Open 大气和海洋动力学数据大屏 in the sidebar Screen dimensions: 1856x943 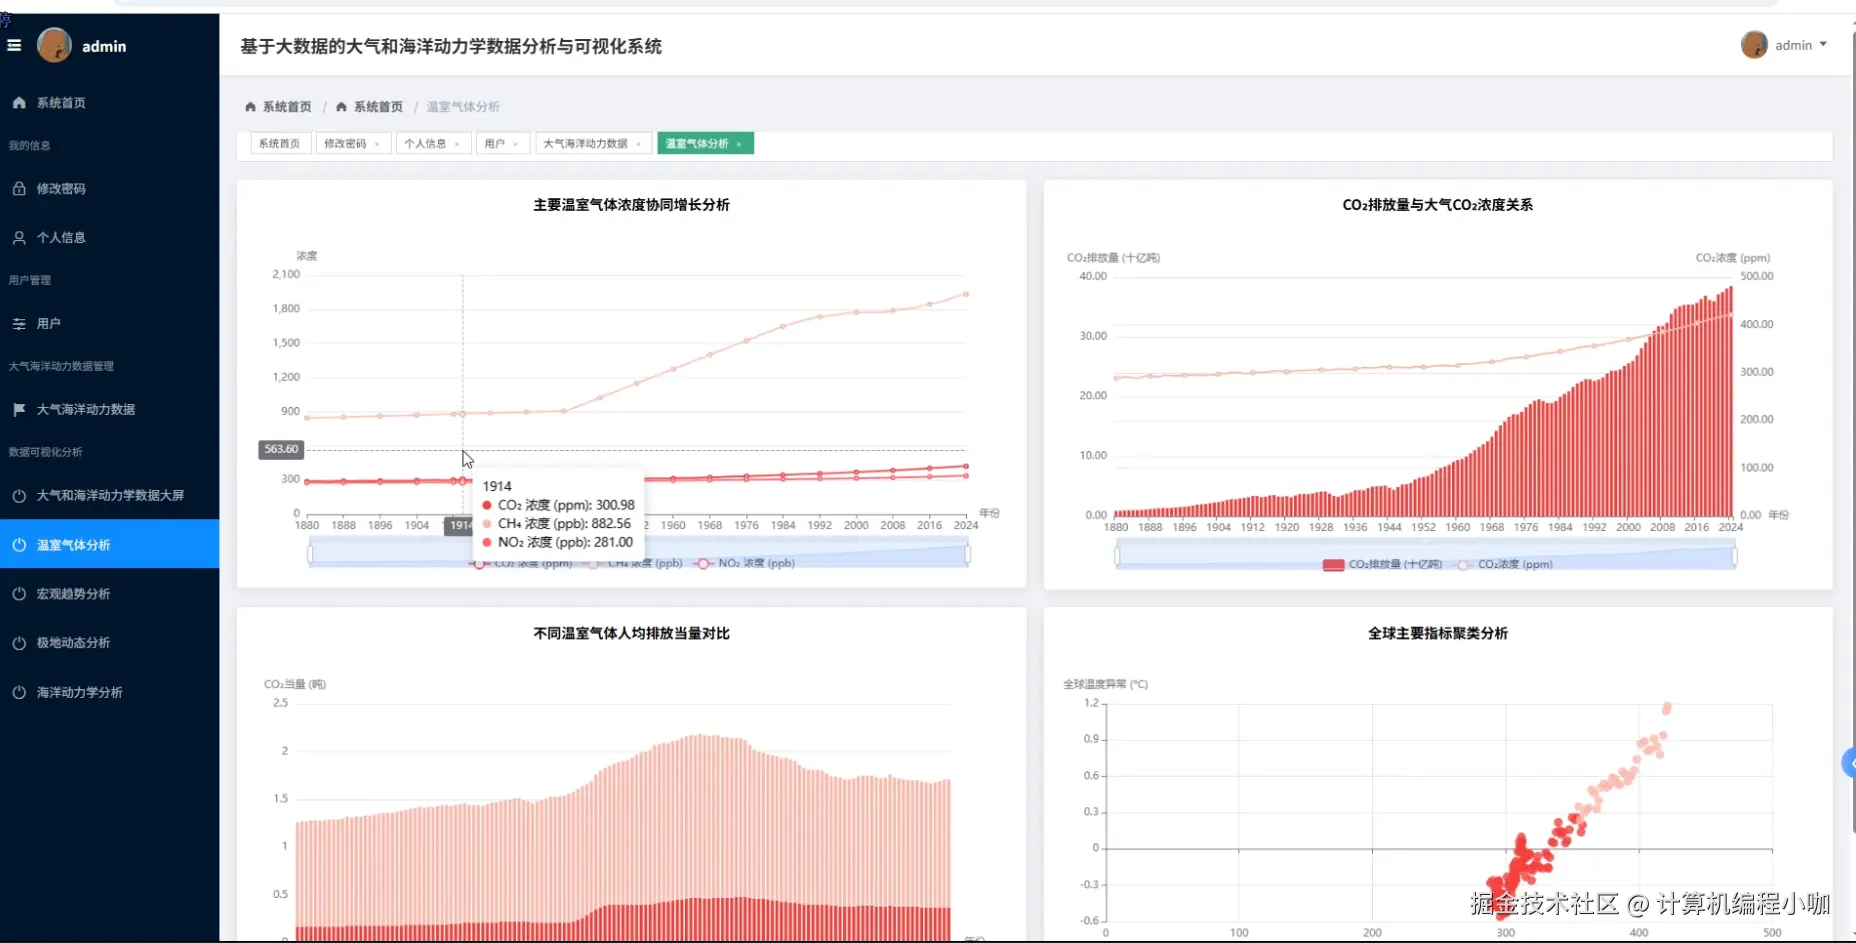pyautogui.click(x=109, y=496)
